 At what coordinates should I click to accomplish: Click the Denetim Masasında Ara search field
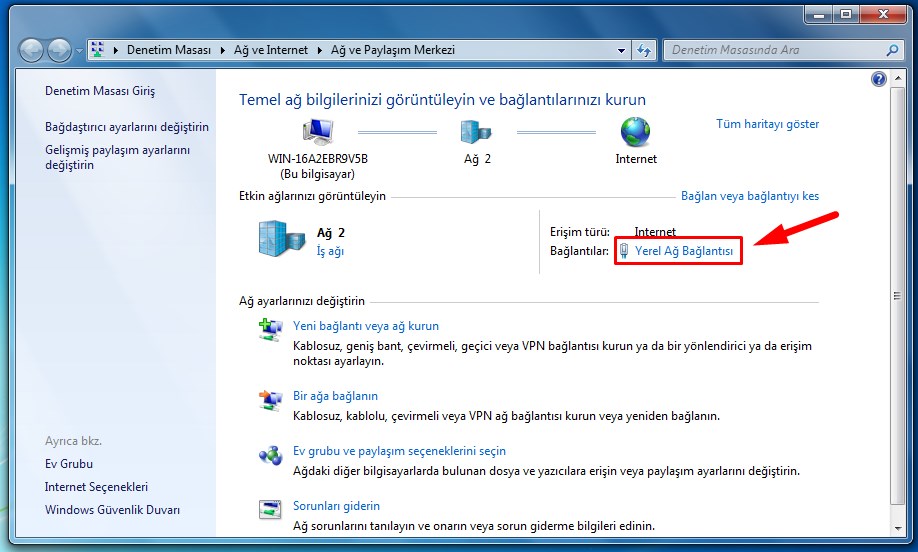pos(770,50)
